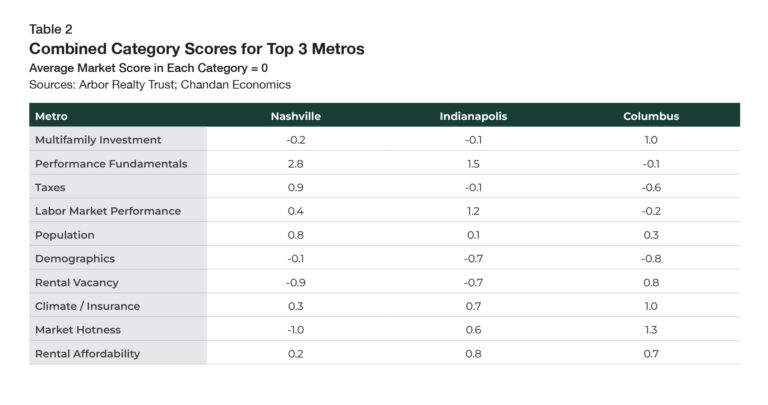Screen dimensions: 768x405
Task: Select the Labor Market Performance row label
Action: [x=108, y=211]
